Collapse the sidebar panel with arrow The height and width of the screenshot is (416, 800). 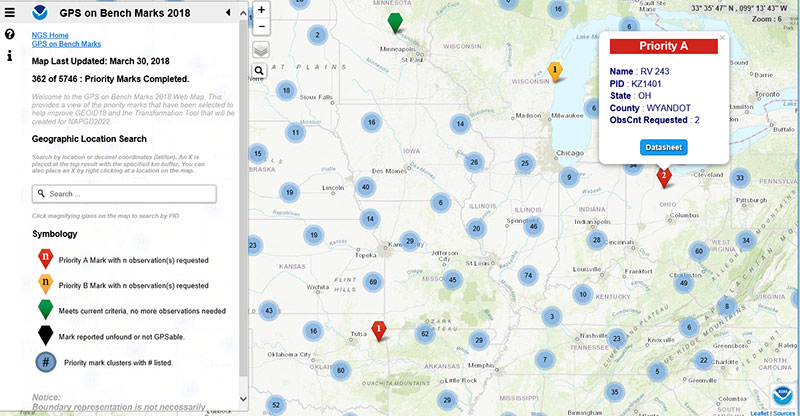tap(228, 13)
